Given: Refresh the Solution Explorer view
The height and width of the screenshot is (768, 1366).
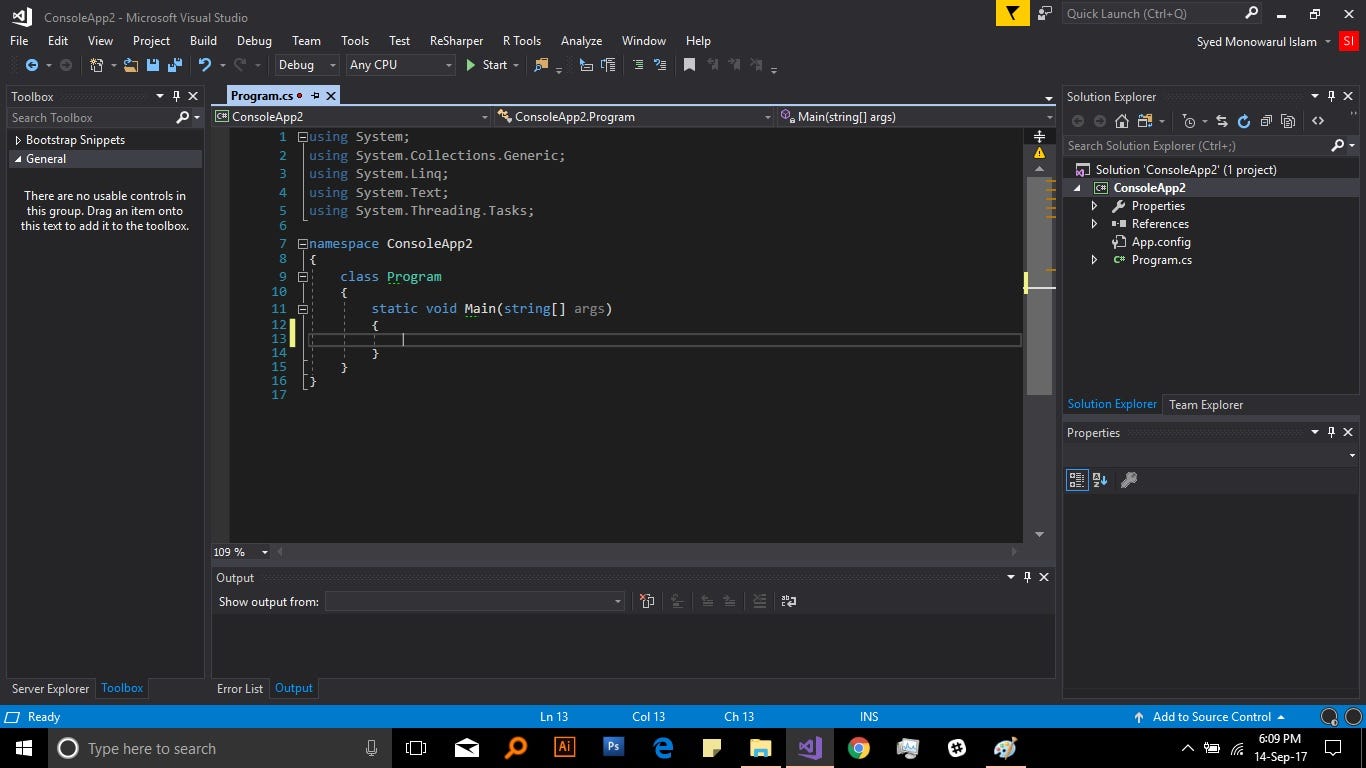Looking at the screenshot, I should click(1244, 121).
